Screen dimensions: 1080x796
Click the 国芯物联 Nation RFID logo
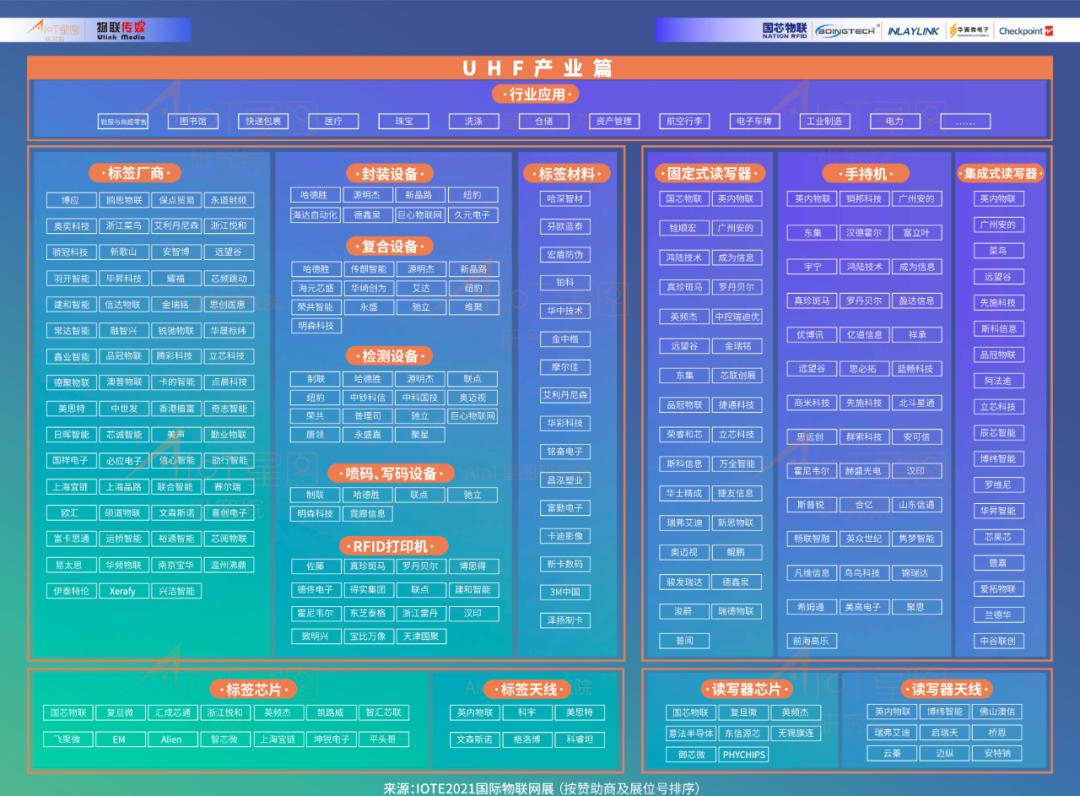click(x=785, y=30)
